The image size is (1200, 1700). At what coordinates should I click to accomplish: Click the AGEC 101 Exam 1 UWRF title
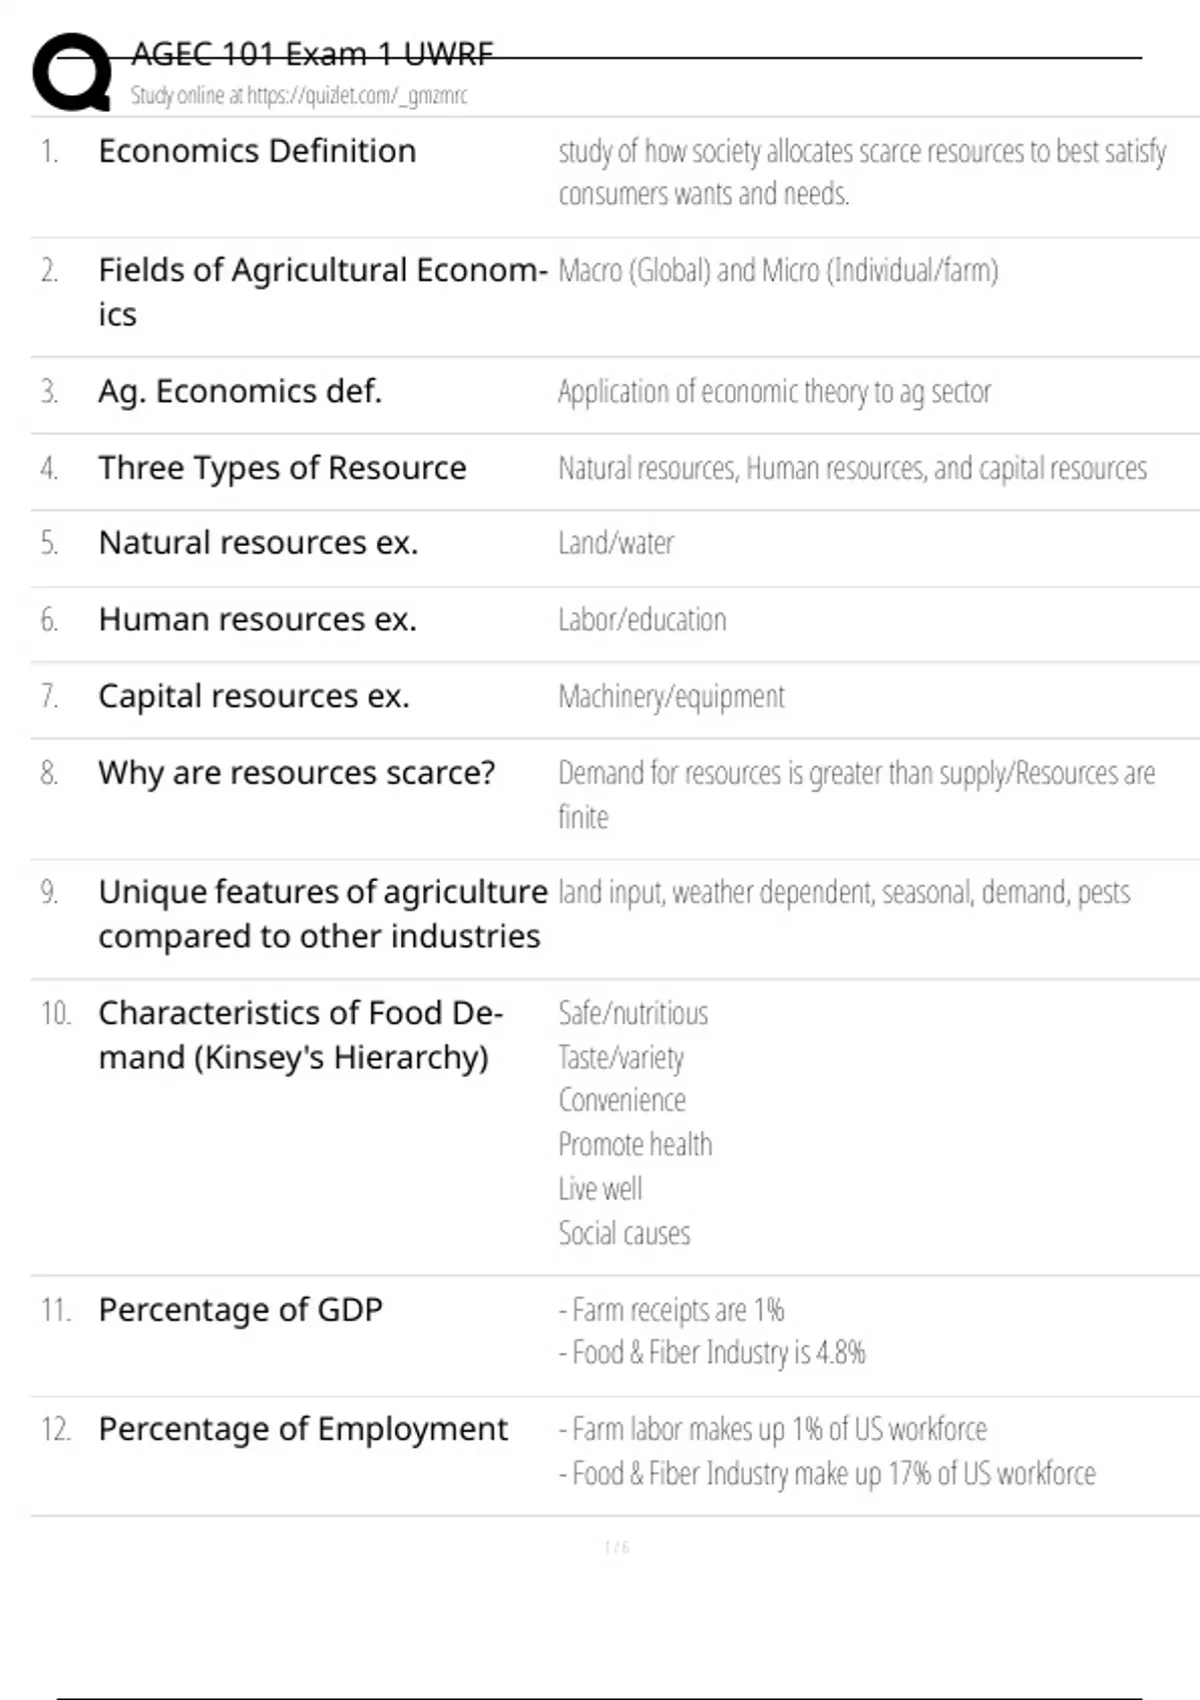(312, 54)
